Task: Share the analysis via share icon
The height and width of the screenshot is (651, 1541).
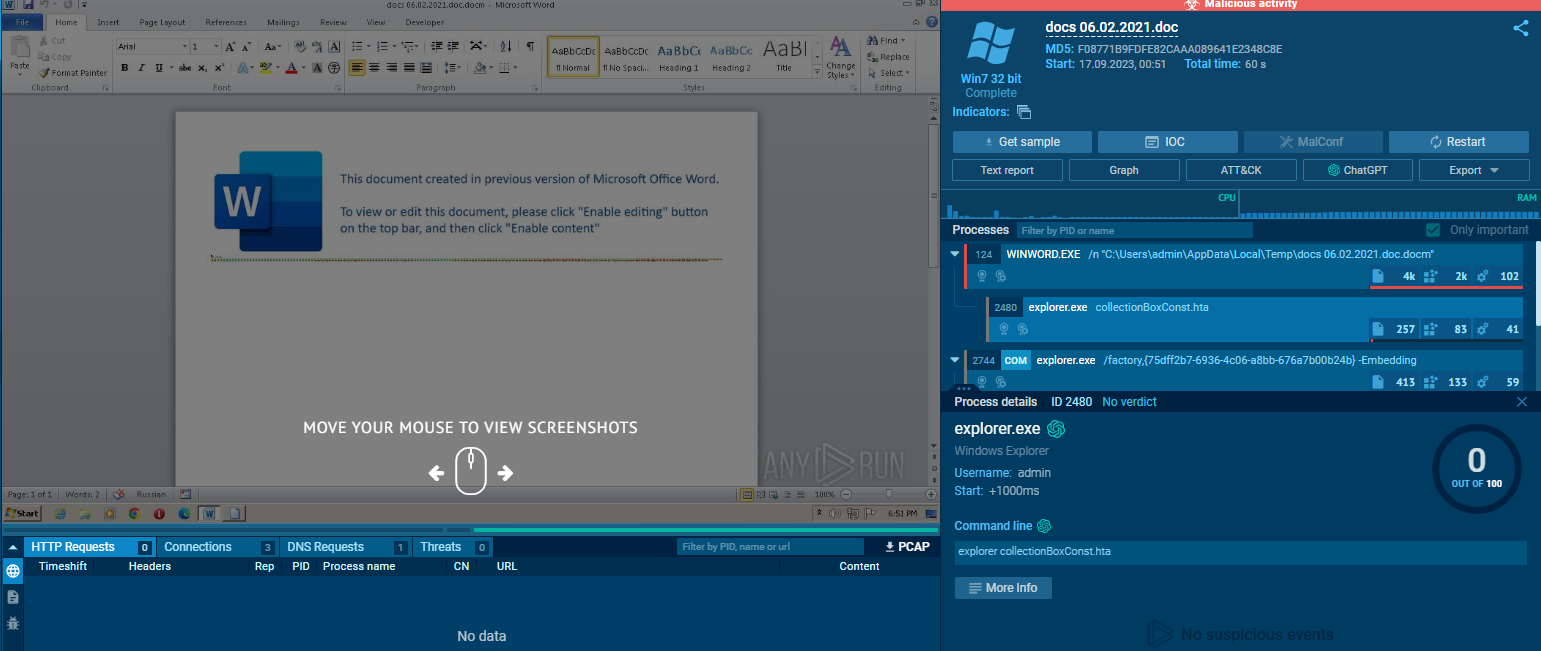Action: click(x=1520, y=28)
